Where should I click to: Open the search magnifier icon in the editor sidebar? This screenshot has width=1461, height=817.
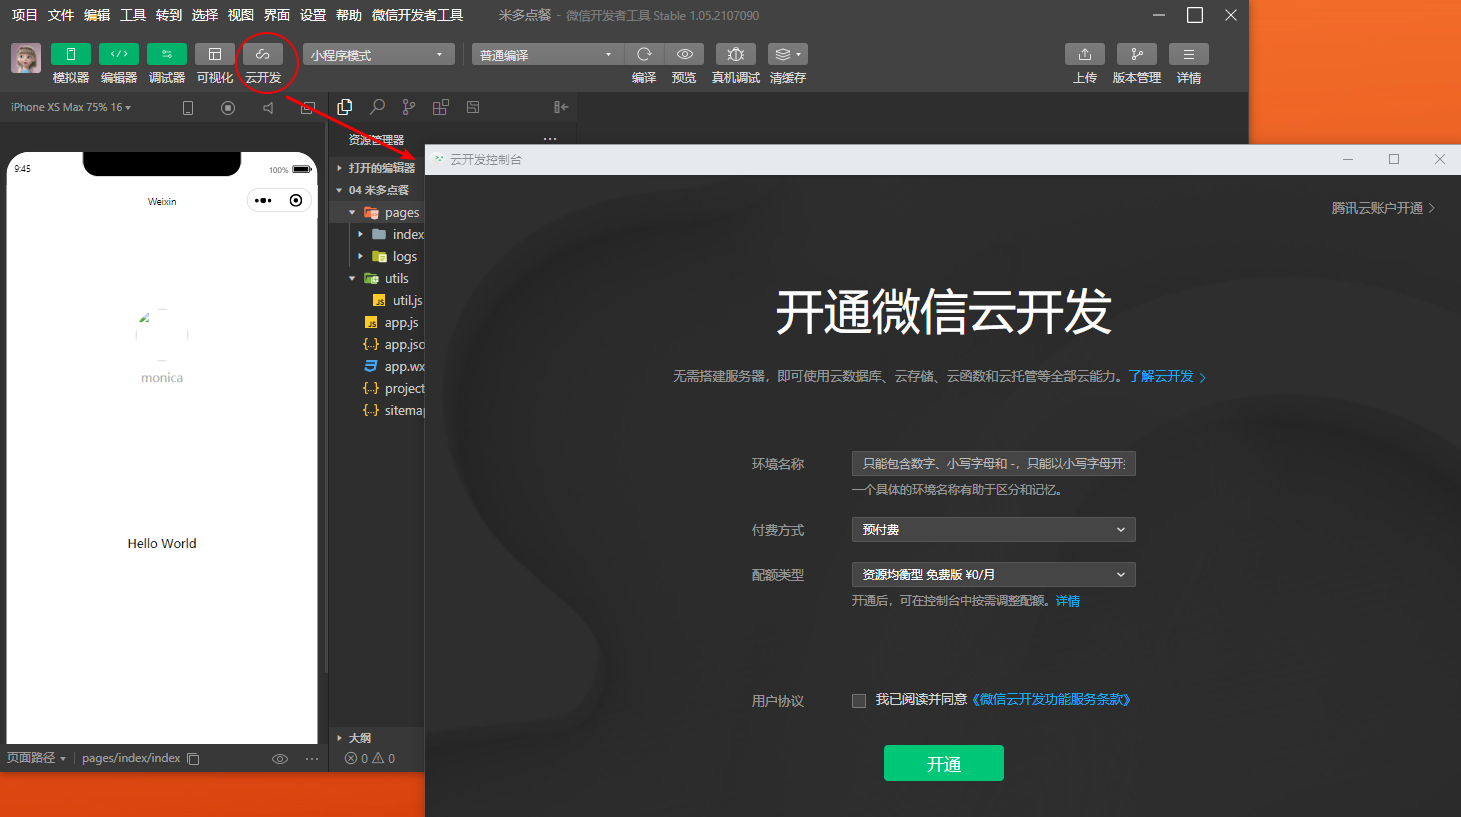(377, 107)
